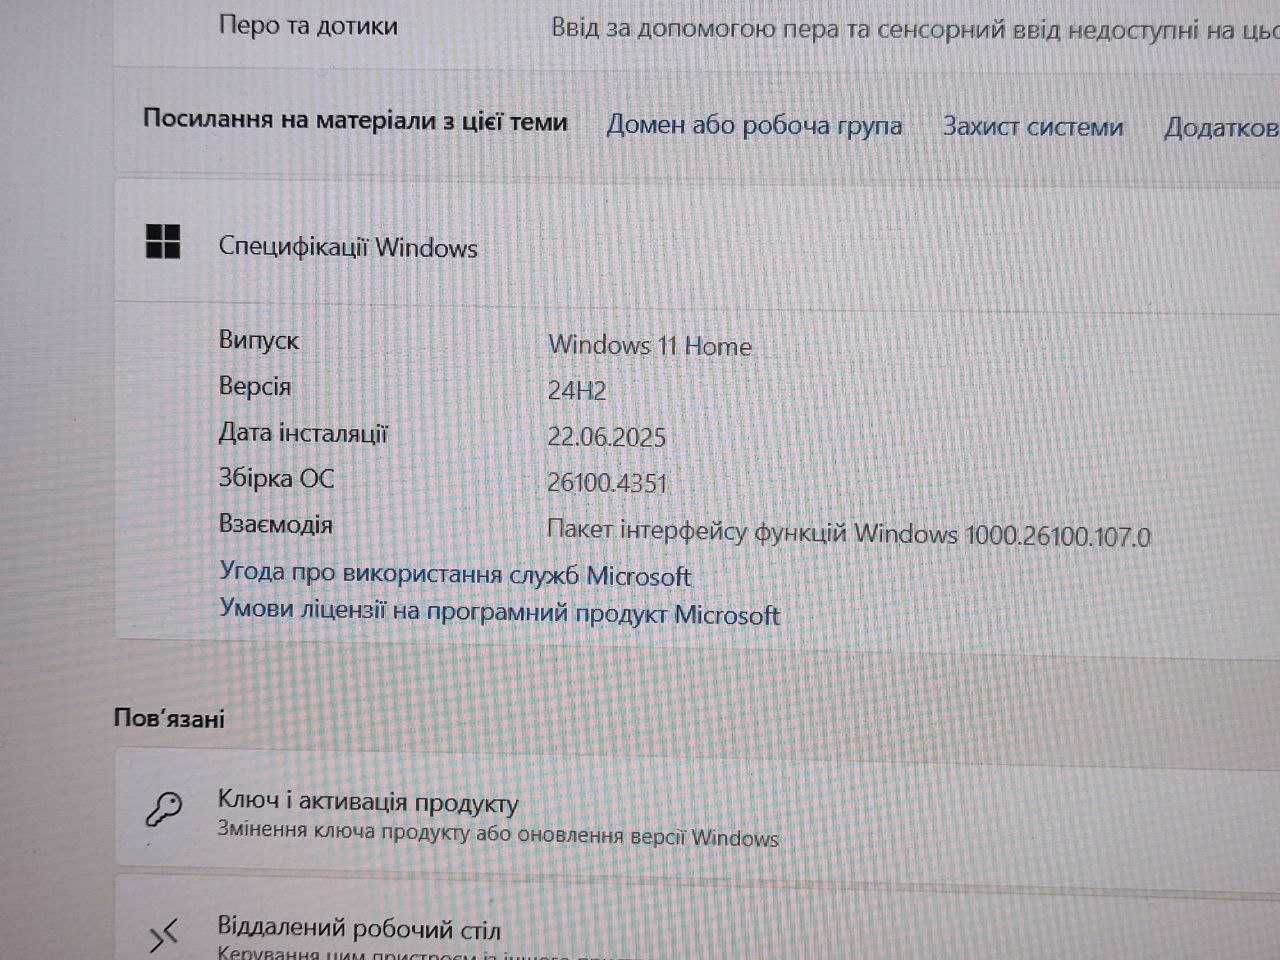This screenshot has width=1280, height=960.
Task: Select the Пакет інтерфейсу функцій Windows value
Action: (848, 533)
